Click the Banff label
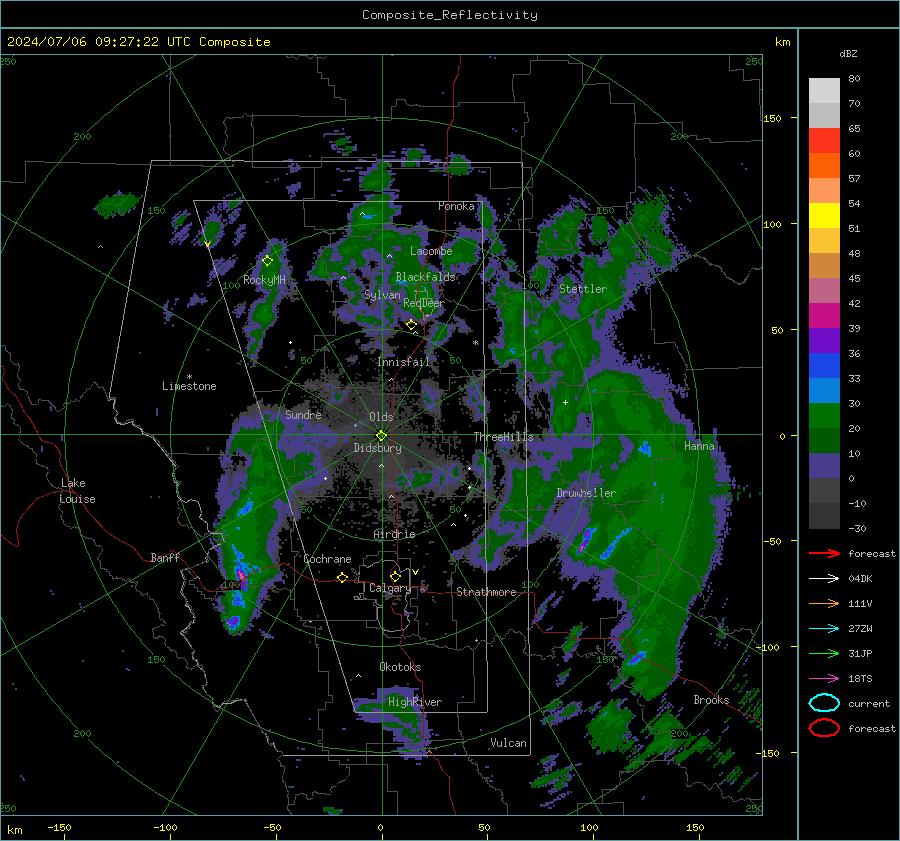The image size is (900, 841). tap(165, 558)
